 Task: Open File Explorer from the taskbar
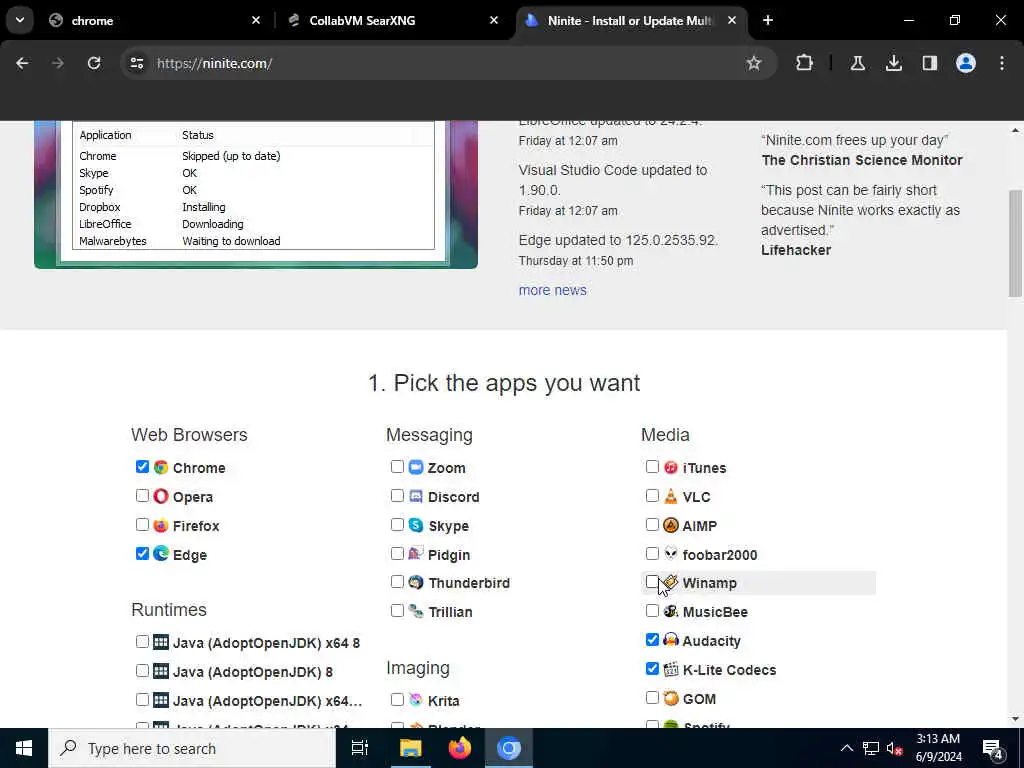(x=410, y=748)
